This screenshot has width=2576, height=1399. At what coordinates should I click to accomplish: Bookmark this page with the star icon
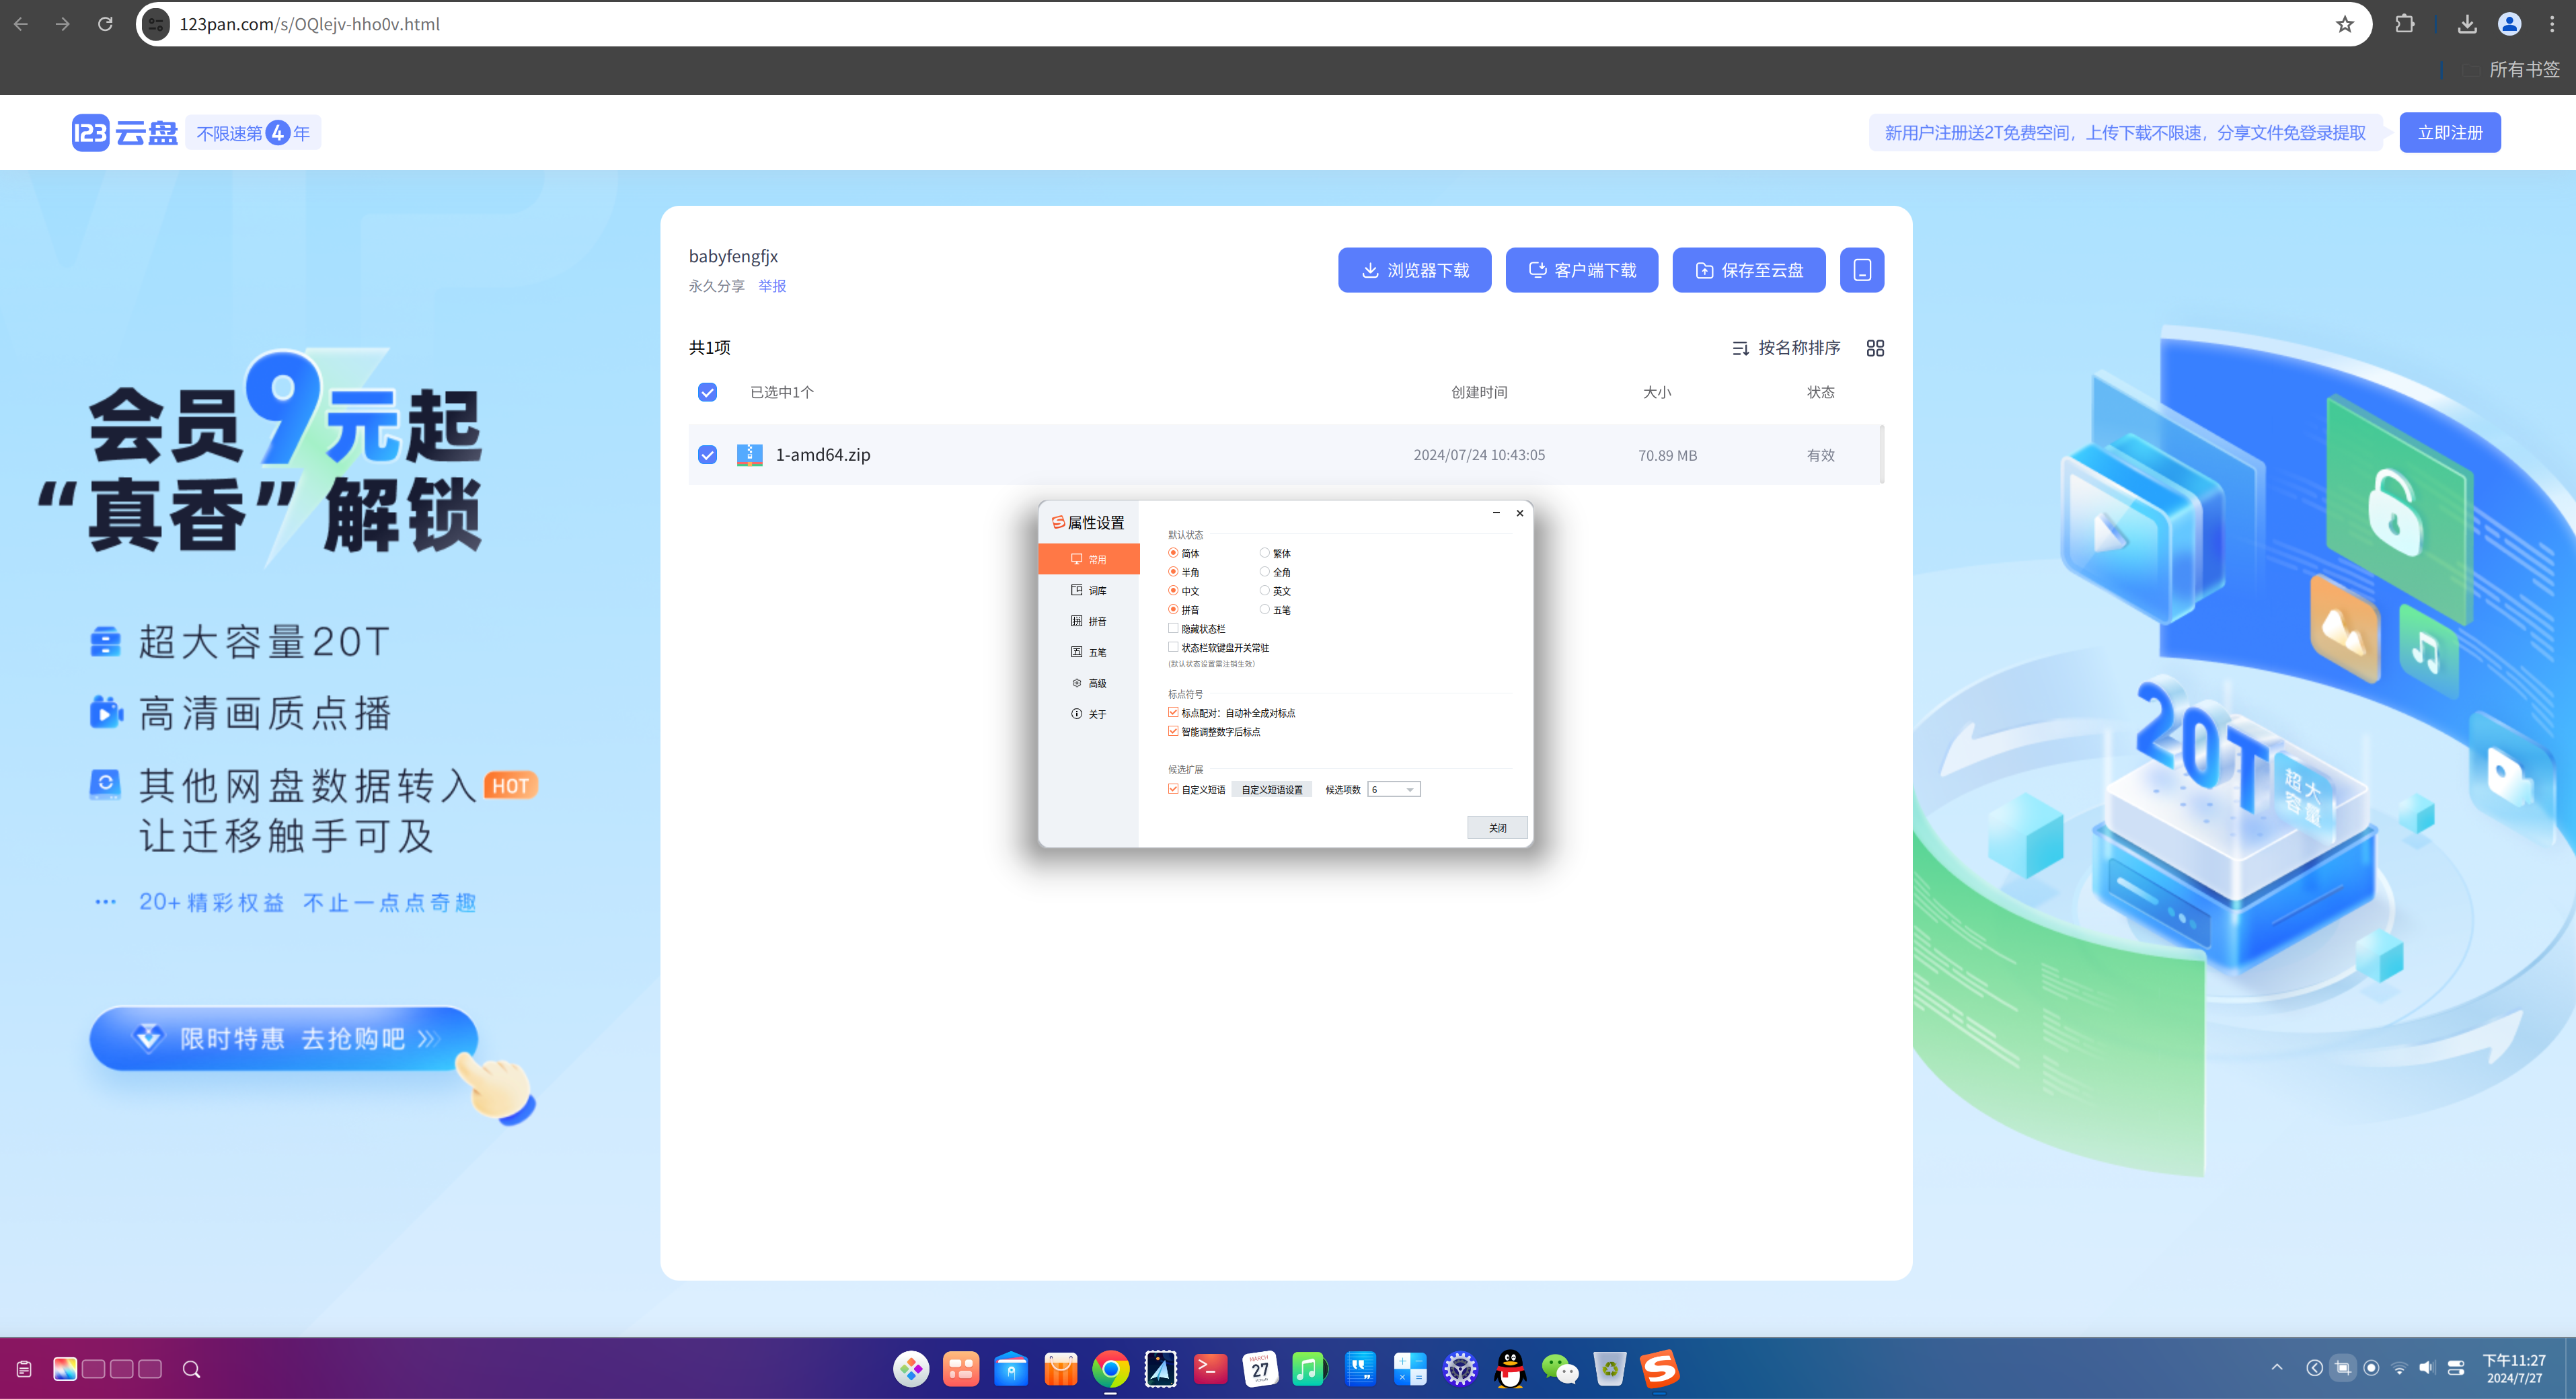[x=2344, y=24]
